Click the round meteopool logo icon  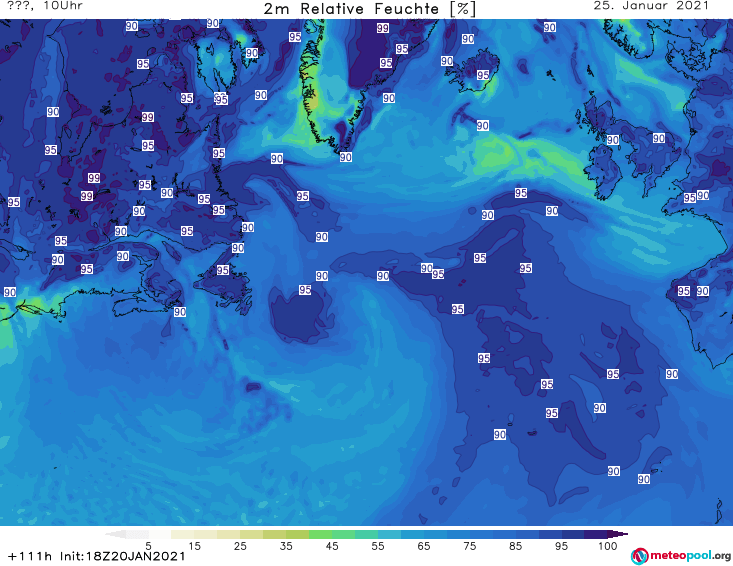[x=639, y=556]
